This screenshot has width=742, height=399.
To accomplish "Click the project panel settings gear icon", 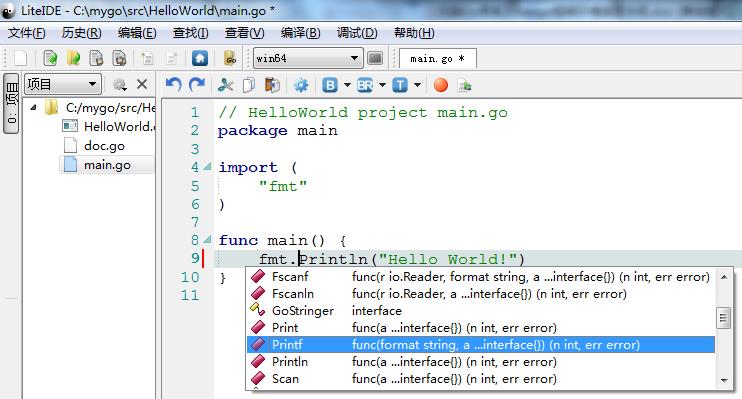I will point(120,85).
